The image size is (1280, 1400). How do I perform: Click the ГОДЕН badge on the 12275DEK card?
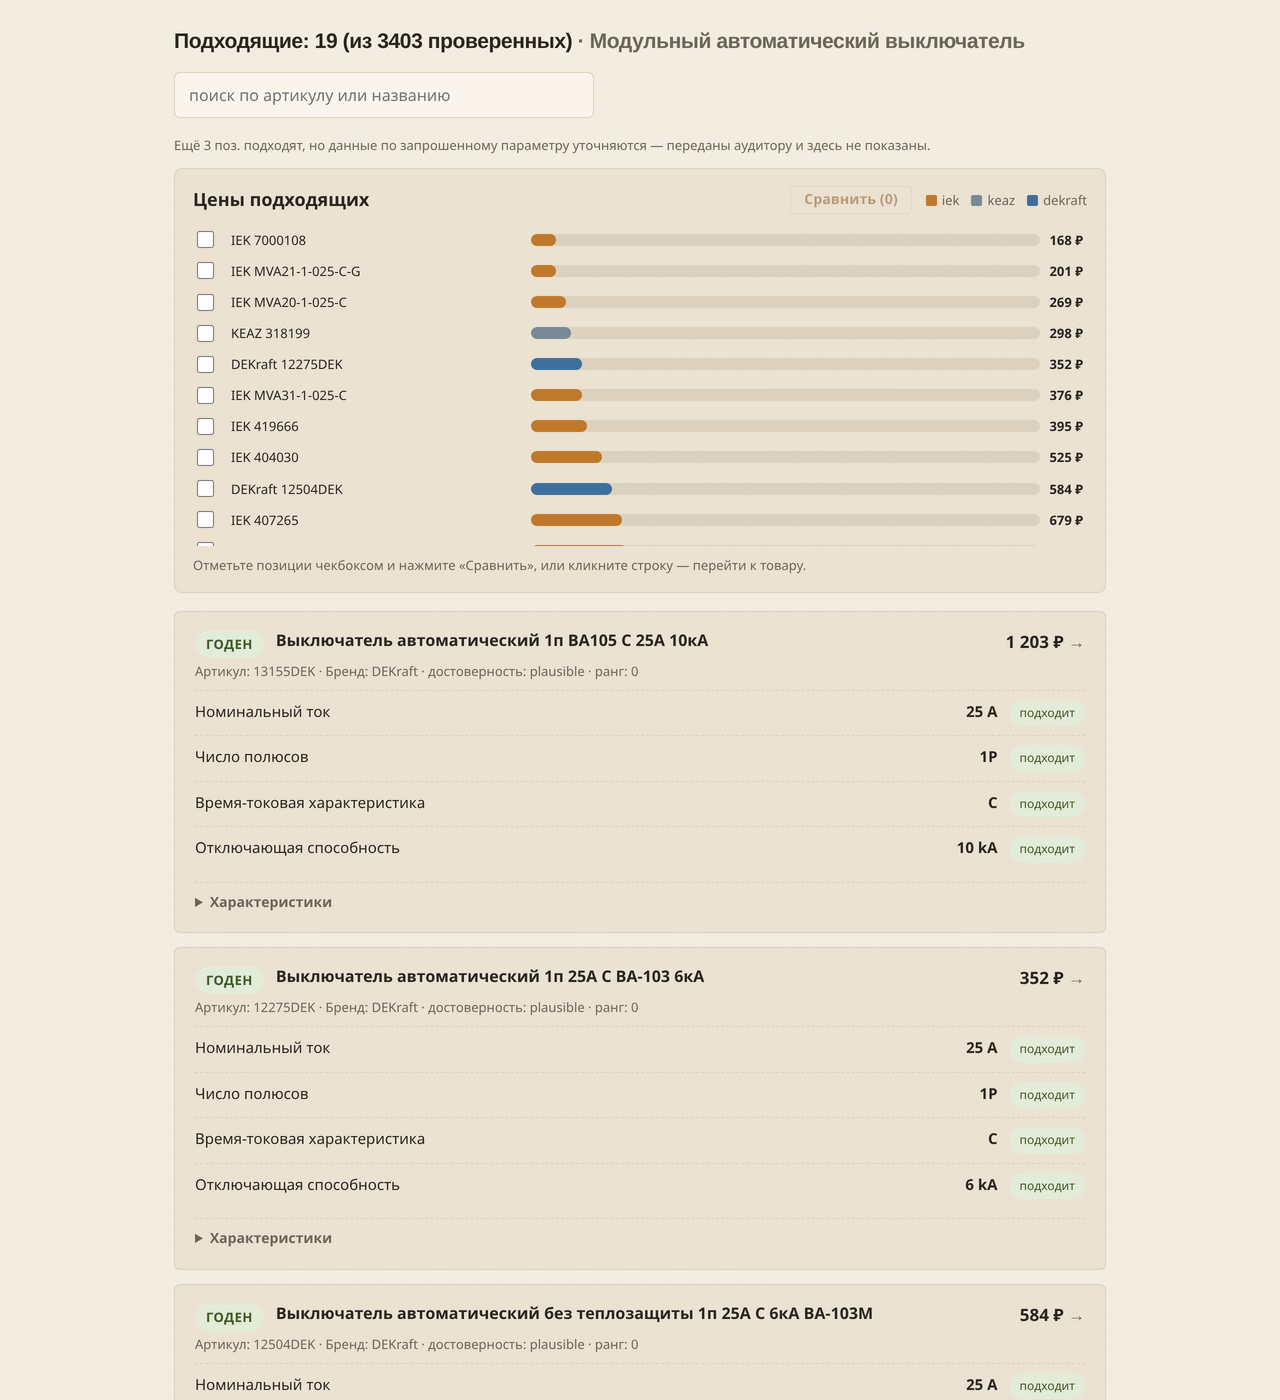point(229,980)
